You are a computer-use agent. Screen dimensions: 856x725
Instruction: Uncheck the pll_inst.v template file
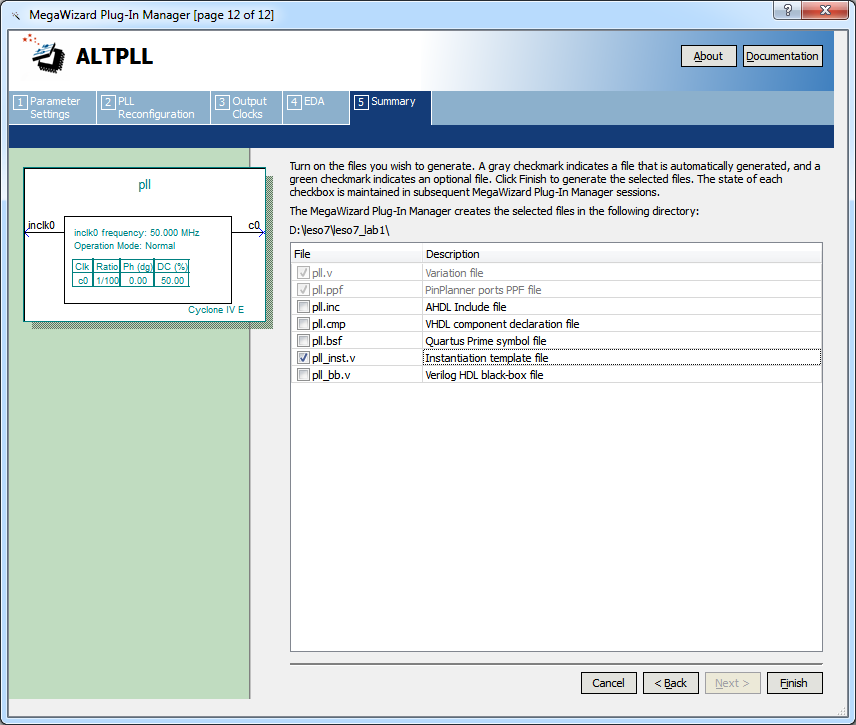(x=303, y=357)
